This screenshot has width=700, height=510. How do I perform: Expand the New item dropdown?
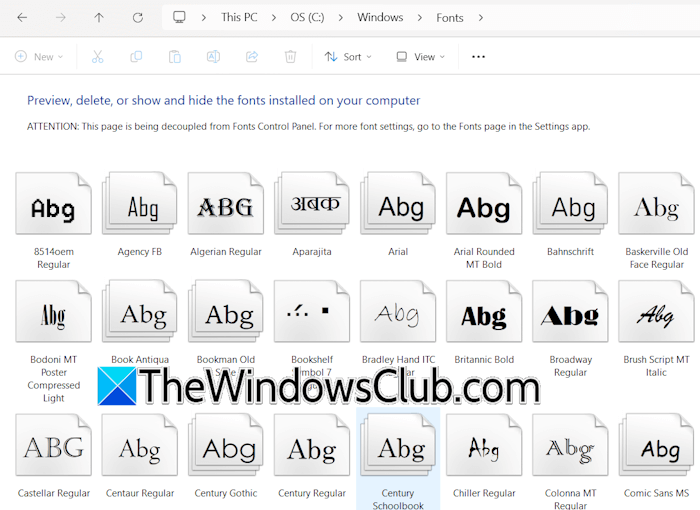[39, 57]
